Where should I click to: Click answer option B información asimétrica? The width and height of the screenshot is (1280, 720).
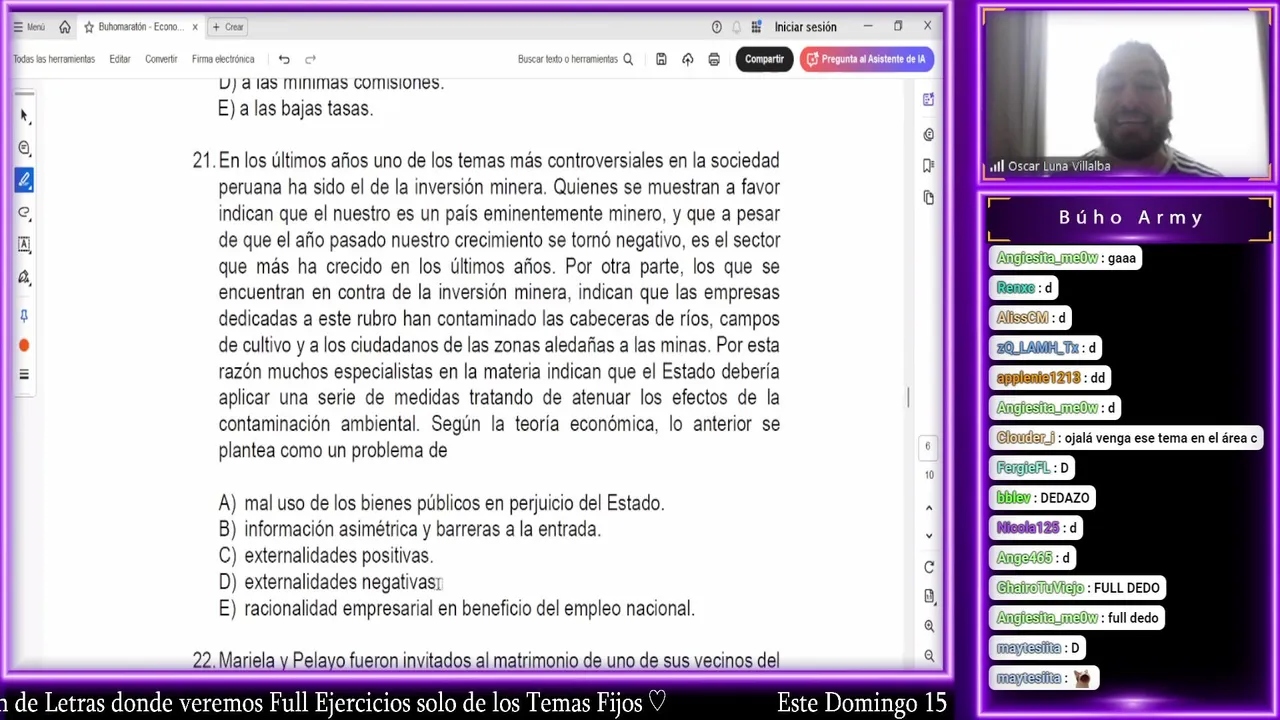coord(409,529)
